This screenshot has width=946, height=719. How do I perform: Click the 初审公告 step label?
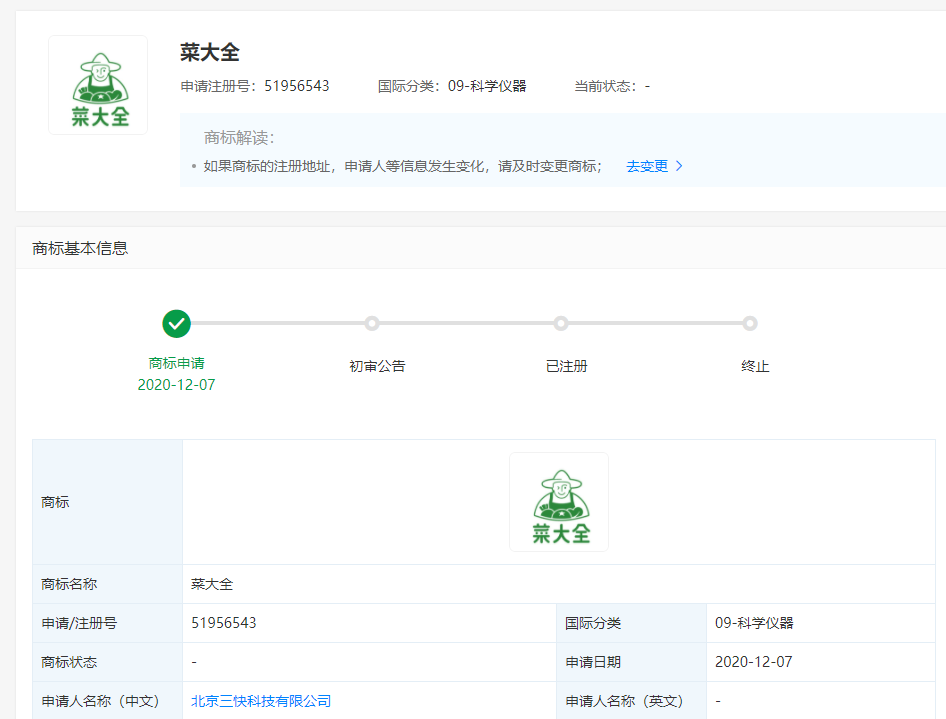click(377, 366)
